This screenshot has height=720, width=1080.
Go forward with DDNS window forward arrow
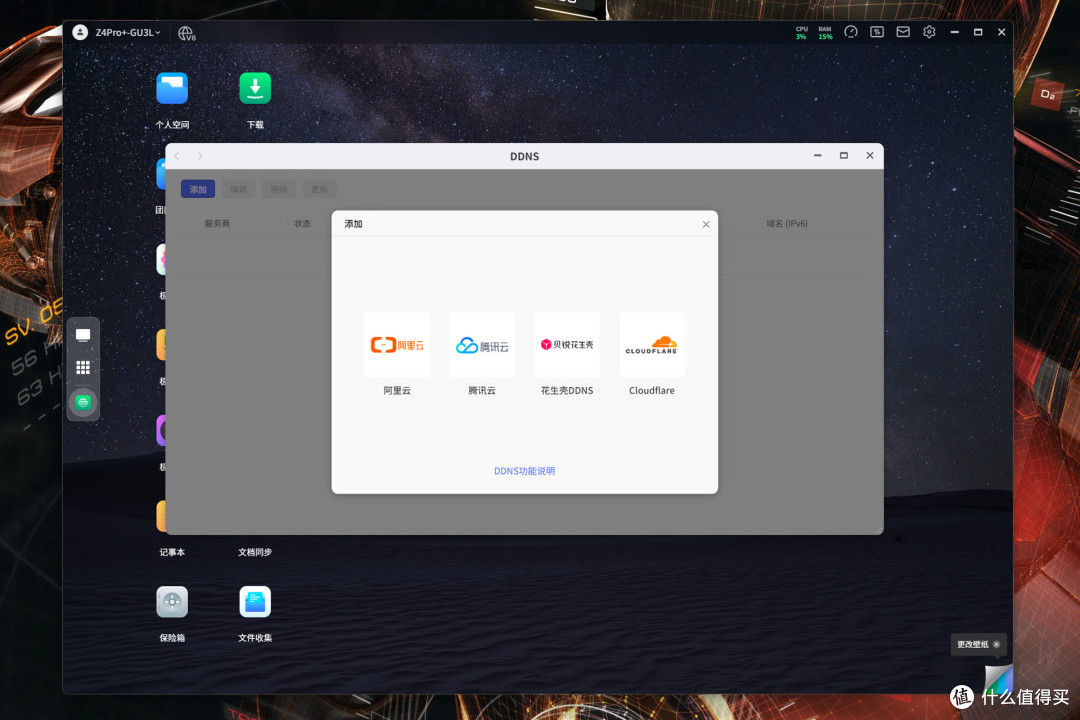coord(200,156)
